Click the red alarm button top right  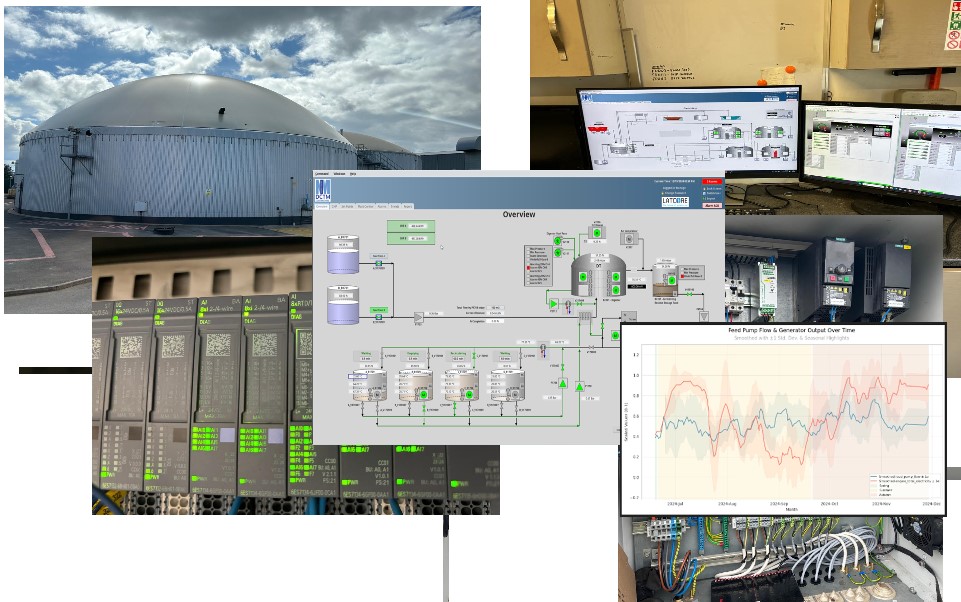(x=711, y=182)
